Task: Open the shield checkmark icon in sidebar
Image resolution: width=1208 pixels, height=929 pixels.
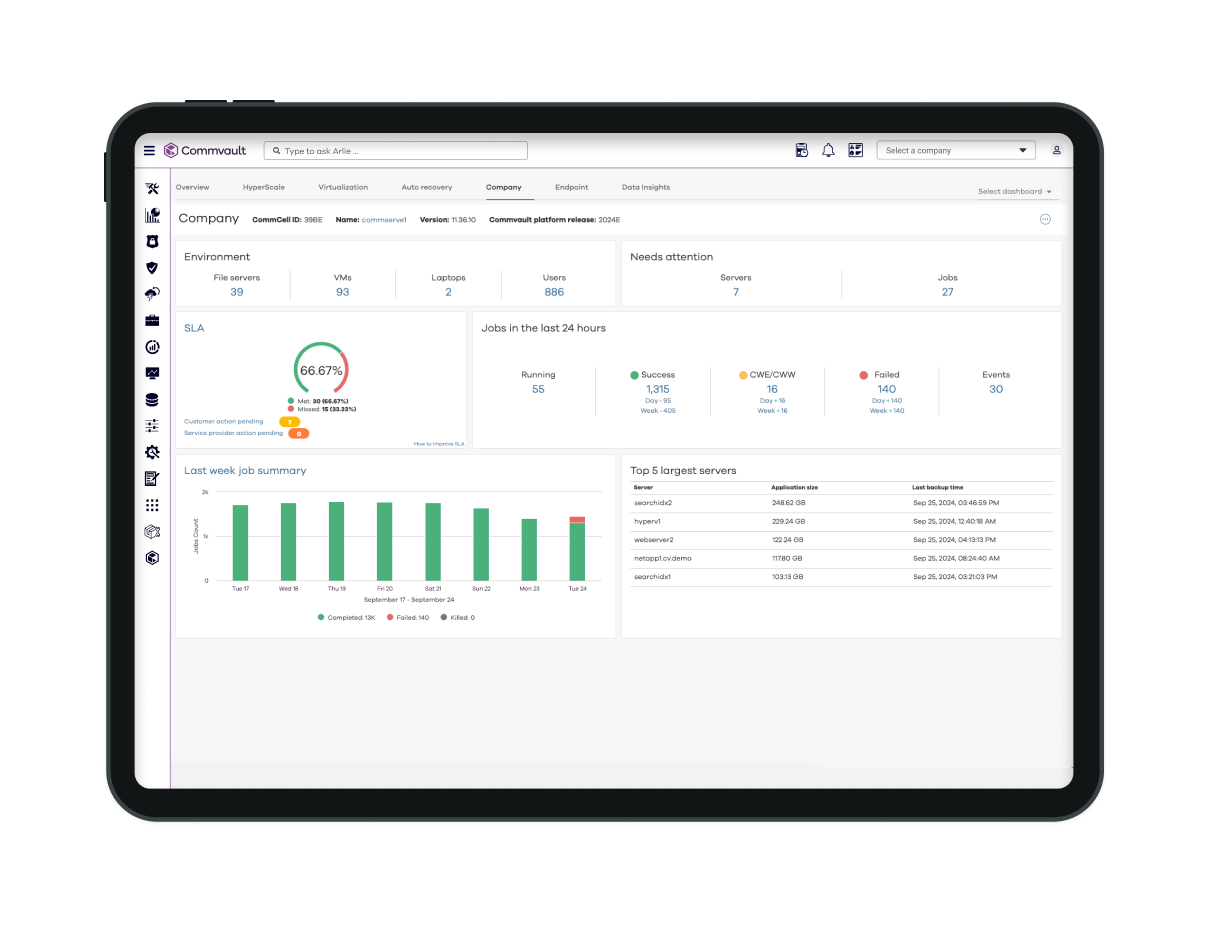Action: pyautogui.click(x=152, y=268)
